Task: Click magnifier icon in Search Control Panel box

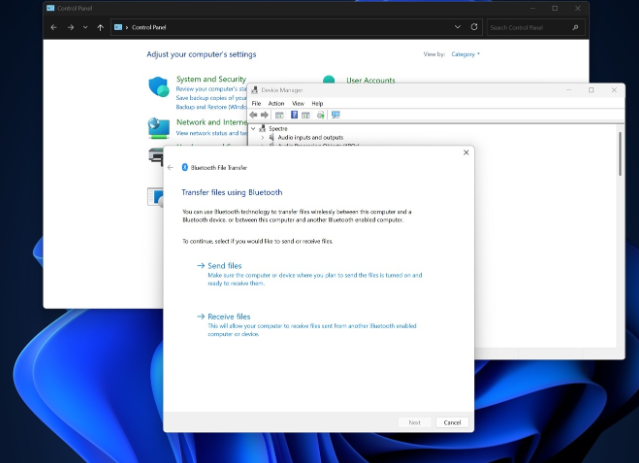Action: tap(575, 27)
